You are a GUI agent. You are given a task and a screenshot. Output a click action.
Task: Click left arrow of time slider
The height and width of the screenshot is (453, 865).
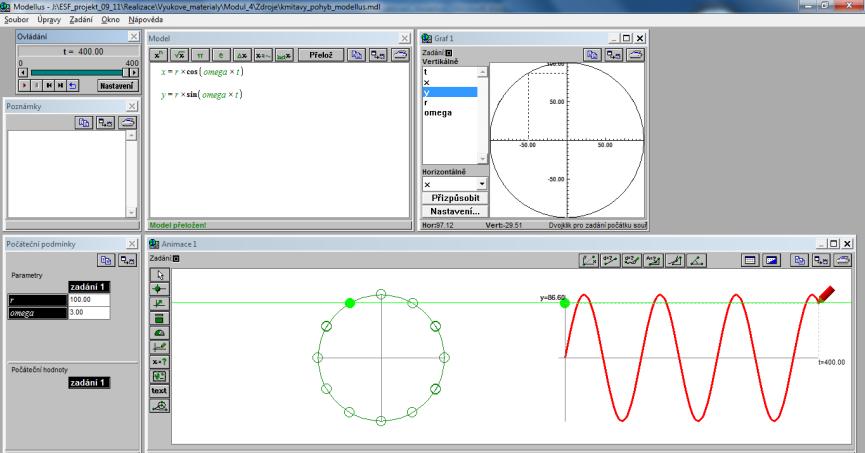[x=23, y=72]
